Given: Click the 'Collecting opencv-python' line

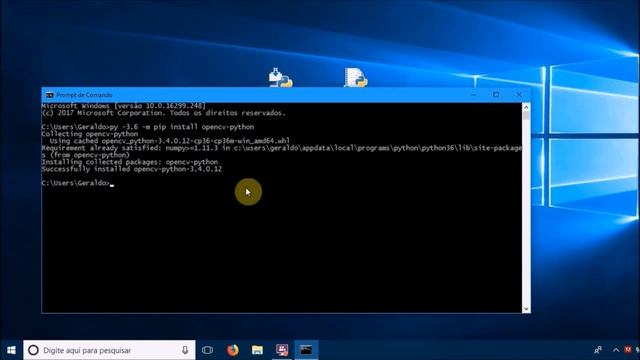Looking at the screenshot, I should (x=90, y=134).
